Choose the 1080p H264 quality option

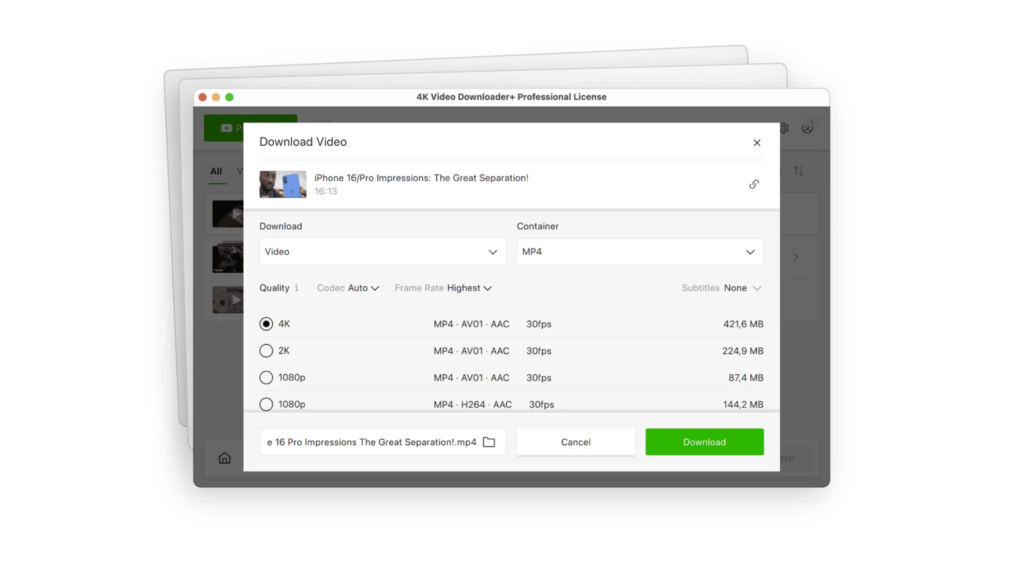pos(265,404)
